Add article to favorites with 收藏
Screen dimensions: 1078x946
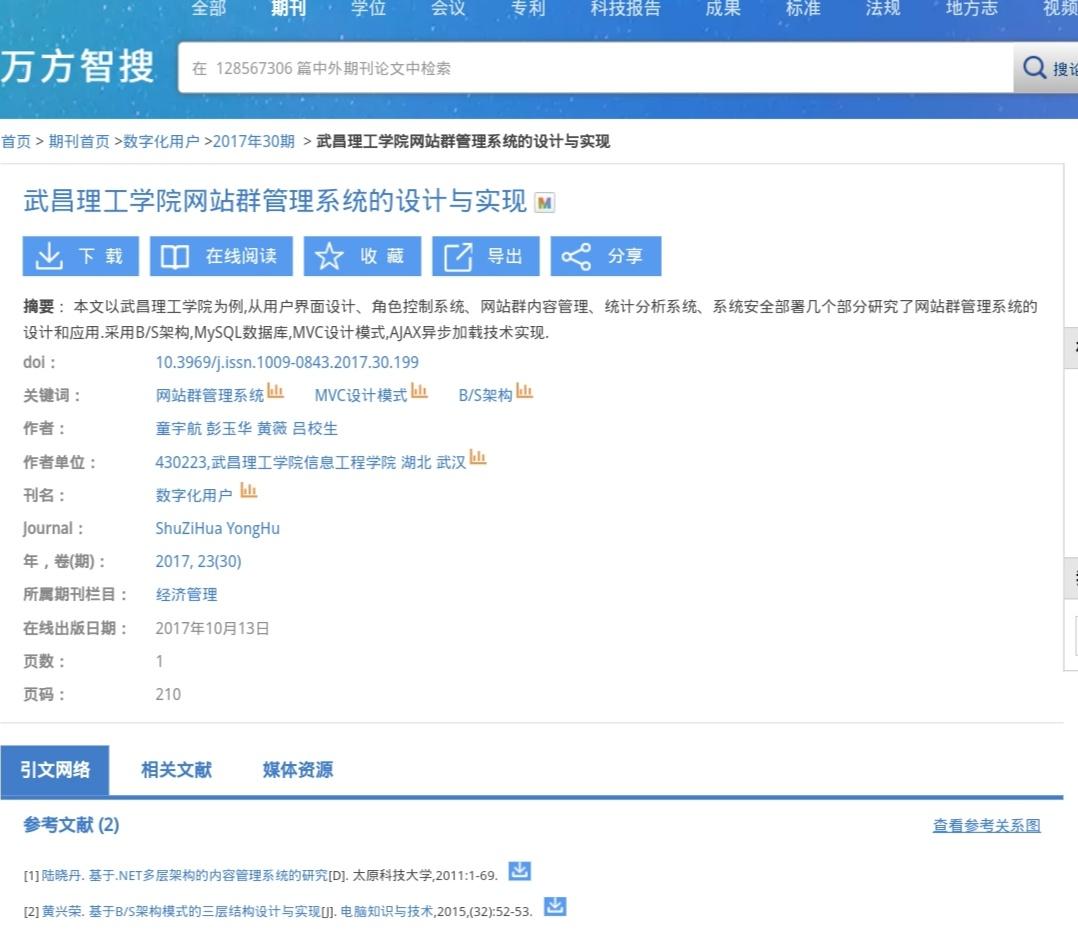(x=362, y=256)
